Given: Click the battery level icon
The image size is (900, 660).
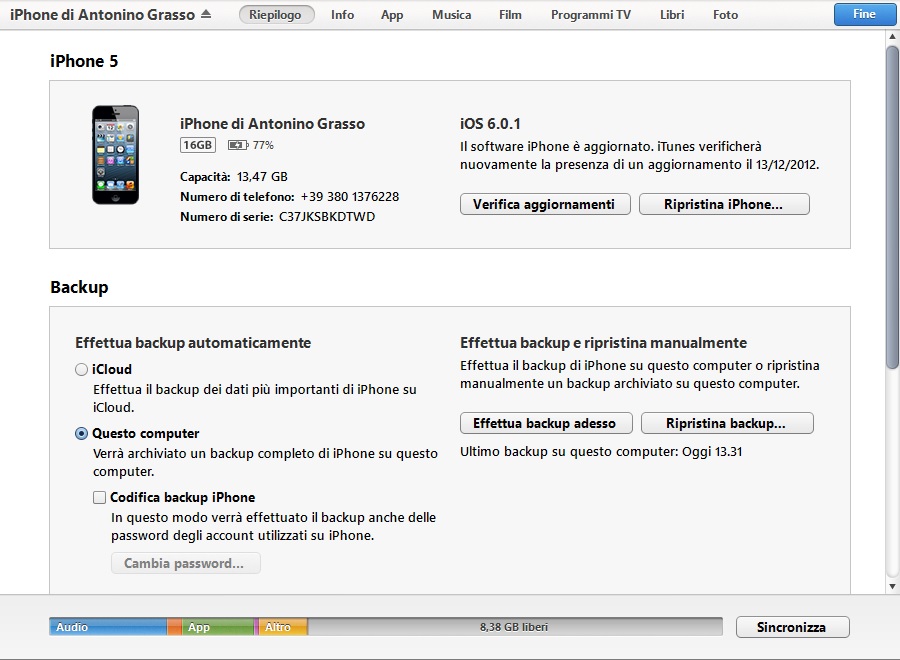Looking at the screenshot, I should (238, 145).
